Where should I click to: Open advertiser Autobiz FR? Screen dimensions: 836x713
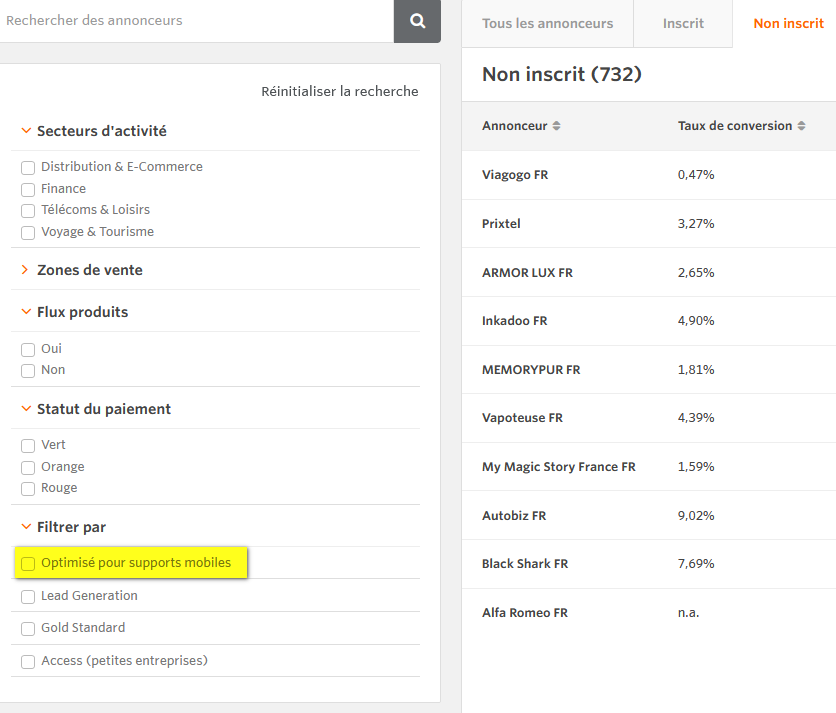pyautogui.click(x=514, y=516)
